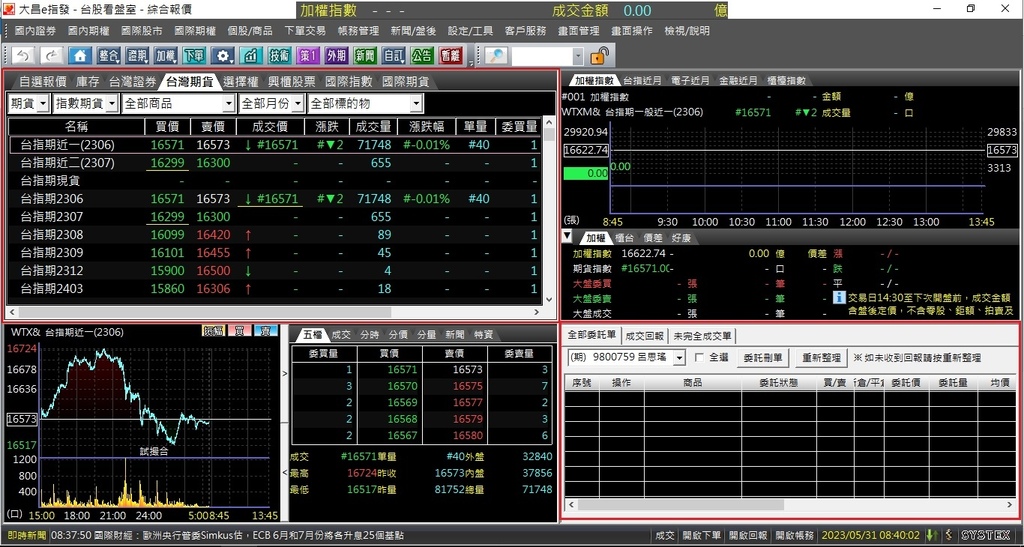Click the blue 賣 sell icon on chart
The image size is (1024, 547).
coord(266,331)
